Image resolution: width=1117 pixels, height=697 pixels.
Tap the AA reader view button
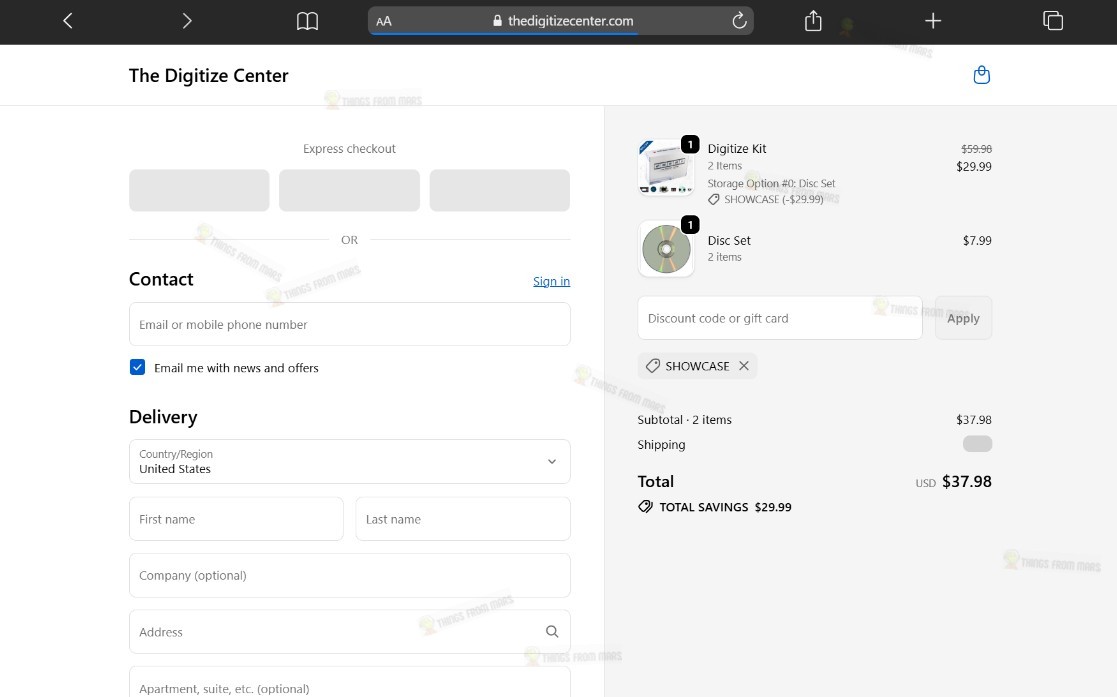point(384,21)
